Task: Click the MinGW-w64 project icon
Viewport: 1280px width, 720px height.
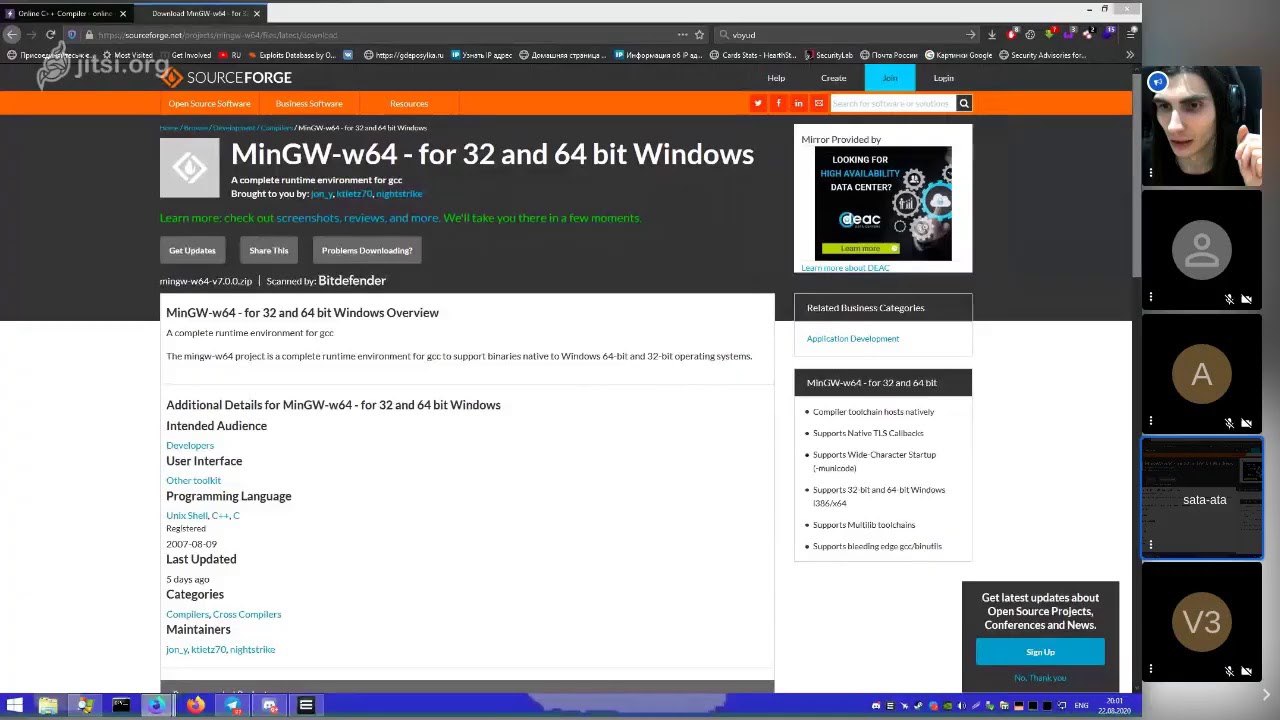Action: (x=189, y=167)
